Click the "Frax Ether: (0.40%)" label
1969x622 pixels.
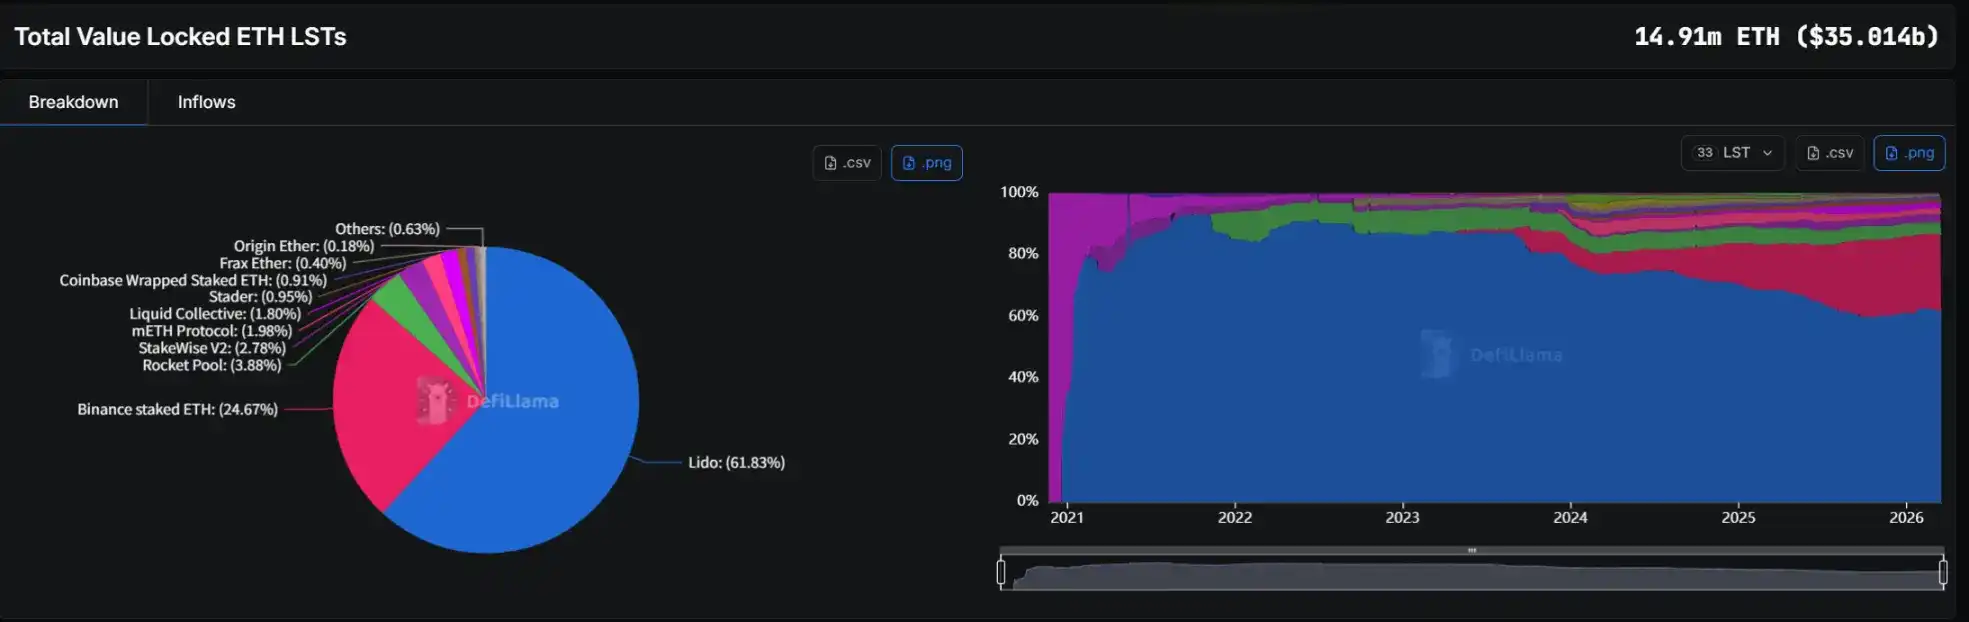click(x=283, y=264)
